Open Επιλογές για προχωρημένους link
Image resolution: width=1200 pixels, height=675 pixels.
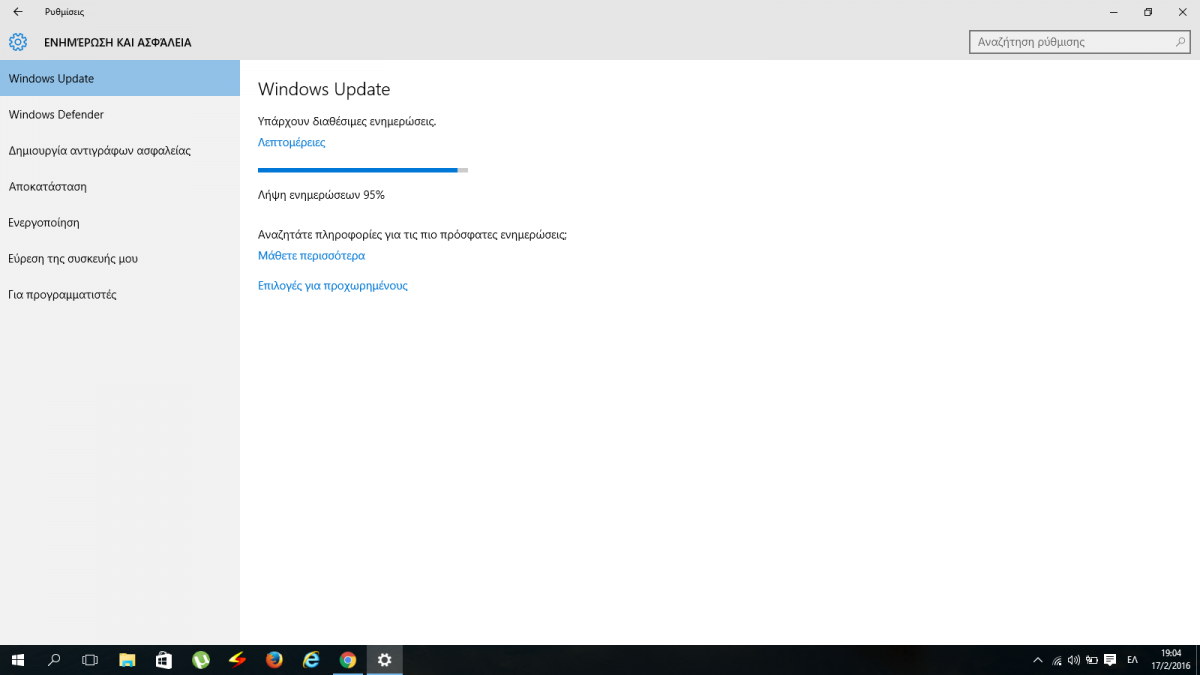[x=333, y=285]
